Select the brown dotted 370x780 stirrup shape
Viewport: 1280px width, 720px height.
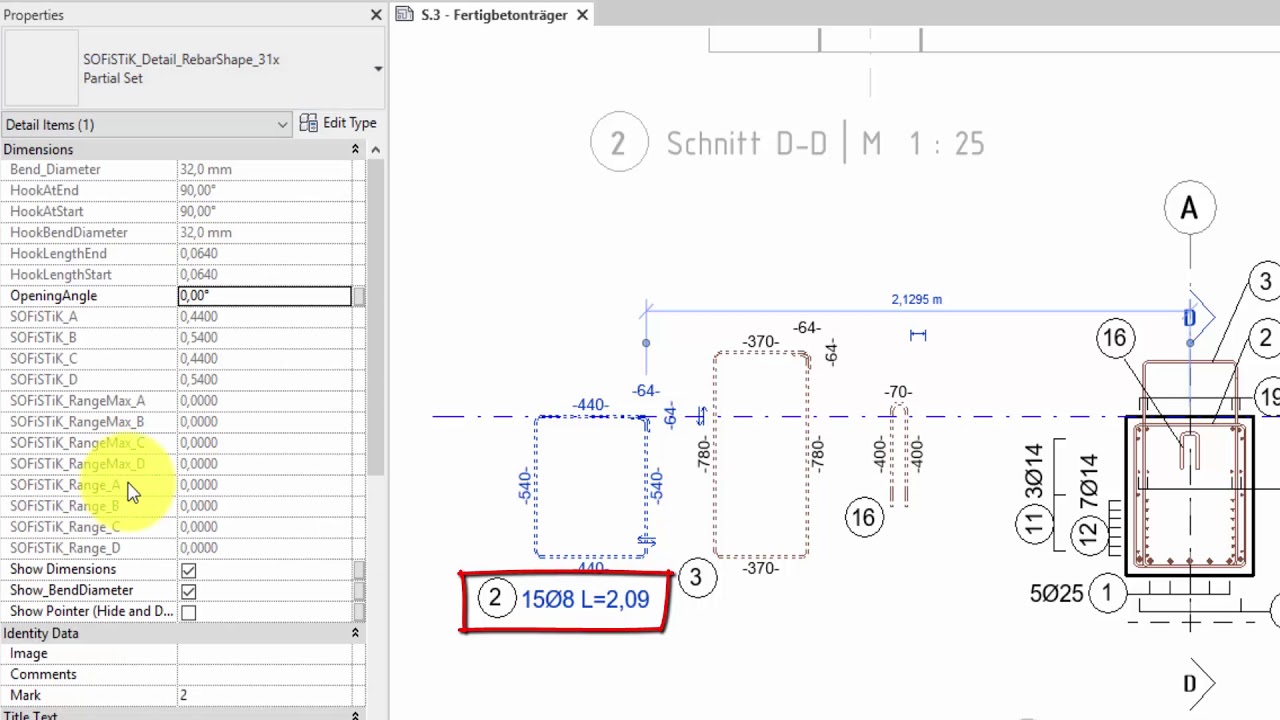tap(761, 455)
